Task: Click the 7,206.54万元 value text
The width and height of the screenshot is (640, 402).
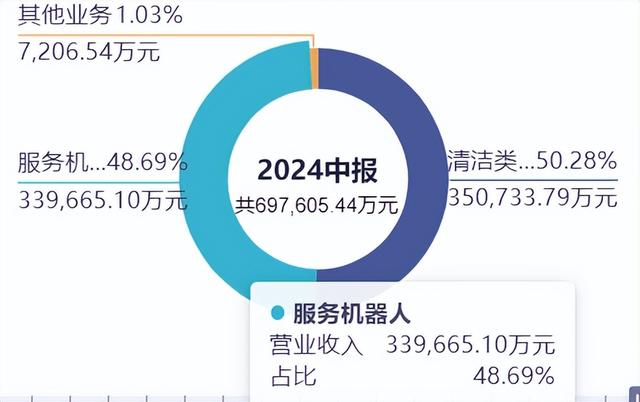Action: [89, 53]
